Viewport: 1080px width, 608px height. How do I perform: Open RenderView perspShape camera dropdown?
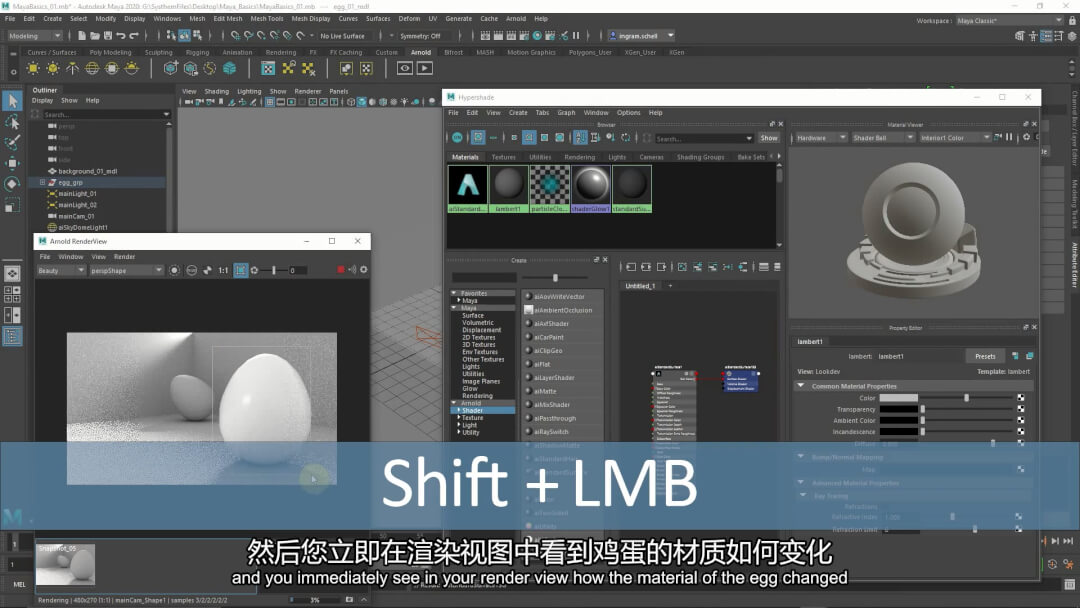(x=126, y=271)
